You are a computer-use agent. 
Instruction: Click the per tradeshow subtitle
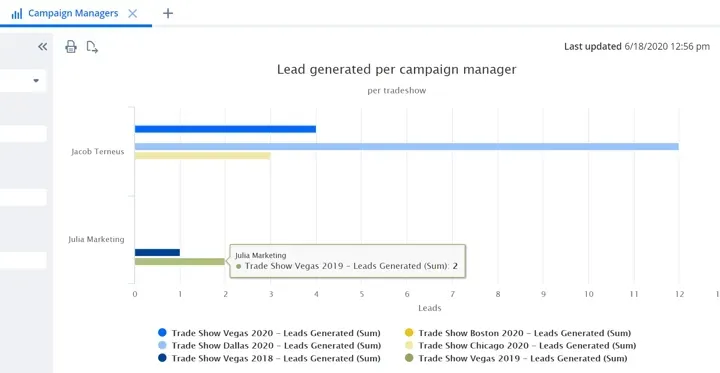point(397,90)
